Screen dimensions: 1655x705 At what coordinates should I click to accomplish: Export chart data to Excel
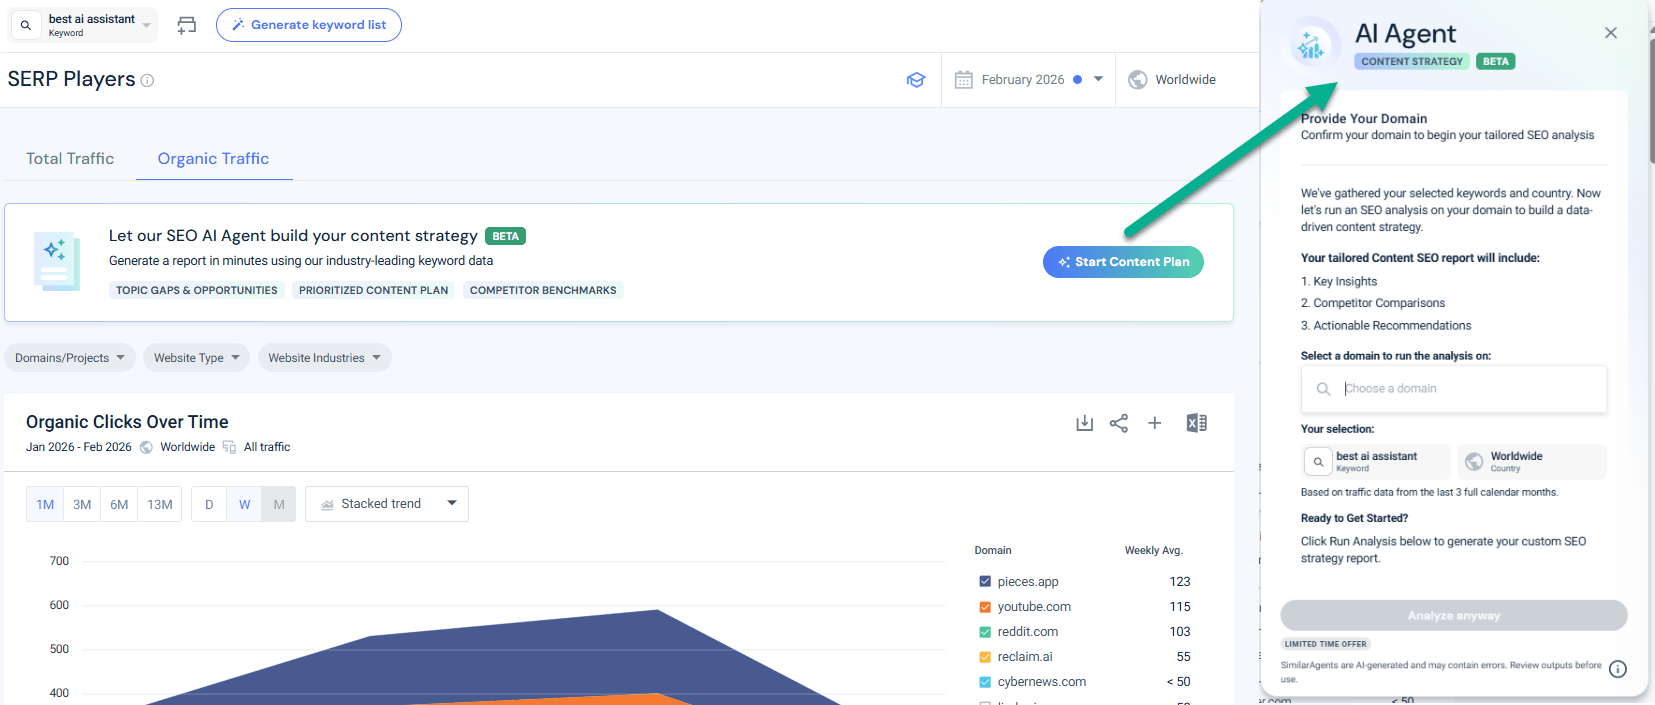[1196, 423]
